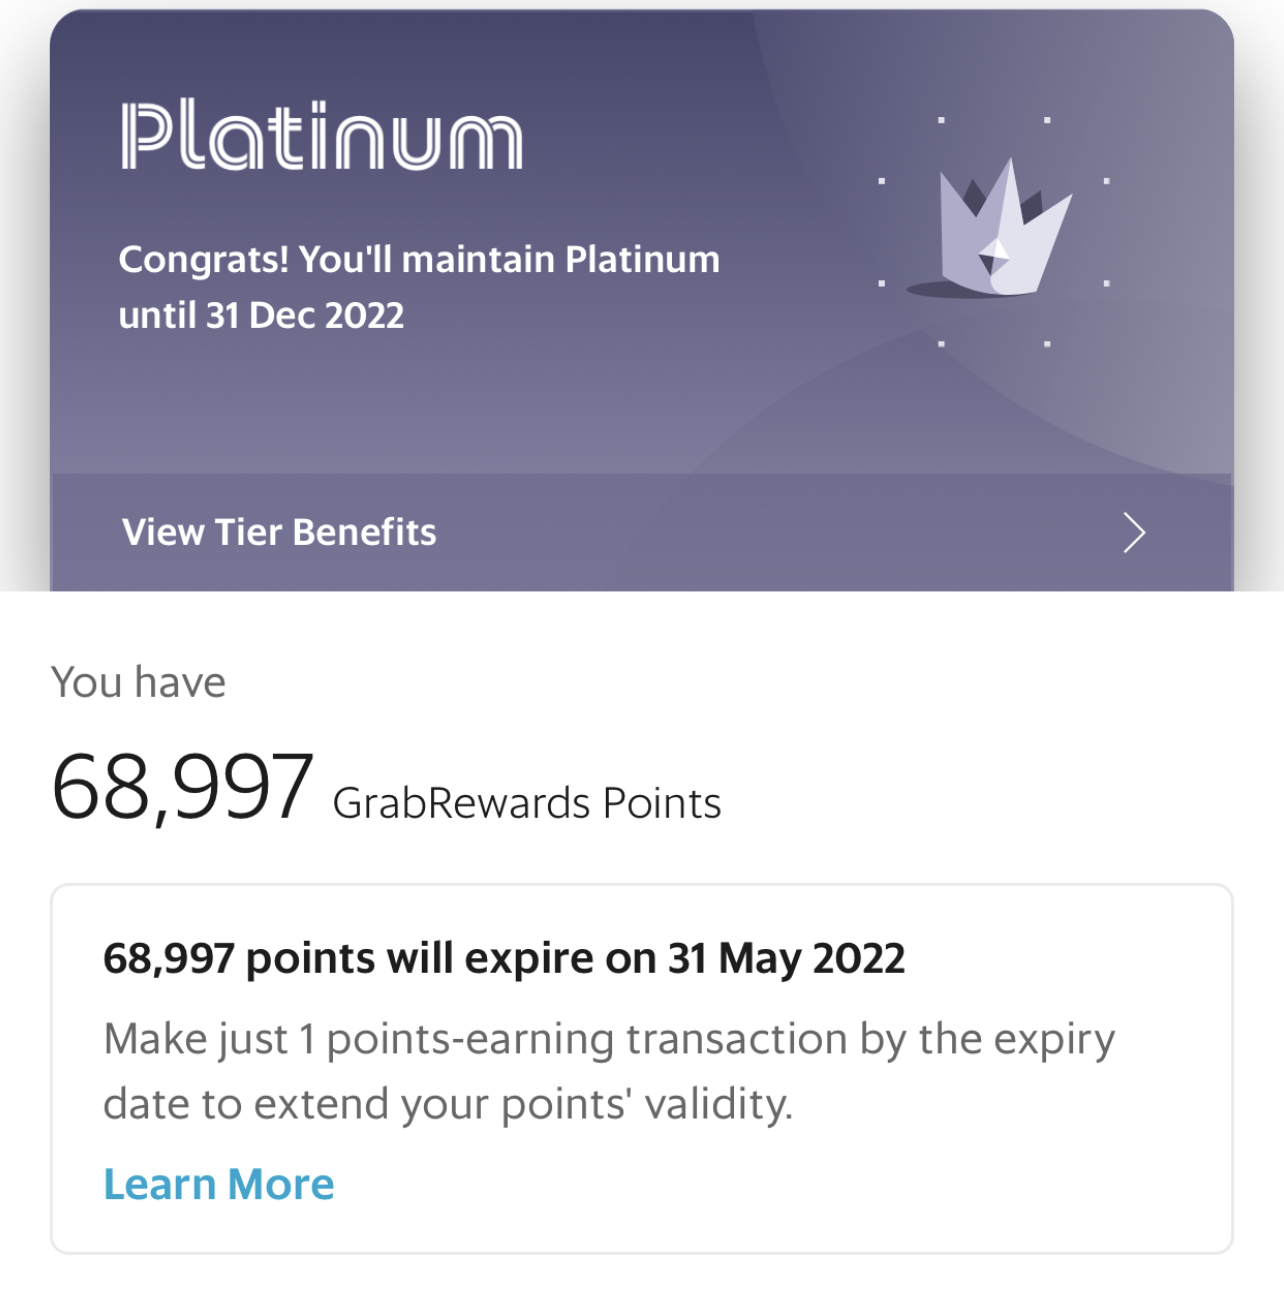Image resolution: width=1284 pixels, height=1315 pixels.
Task: Open the Learn More link
Action: pyautogui.click(x=219, y=1185)
